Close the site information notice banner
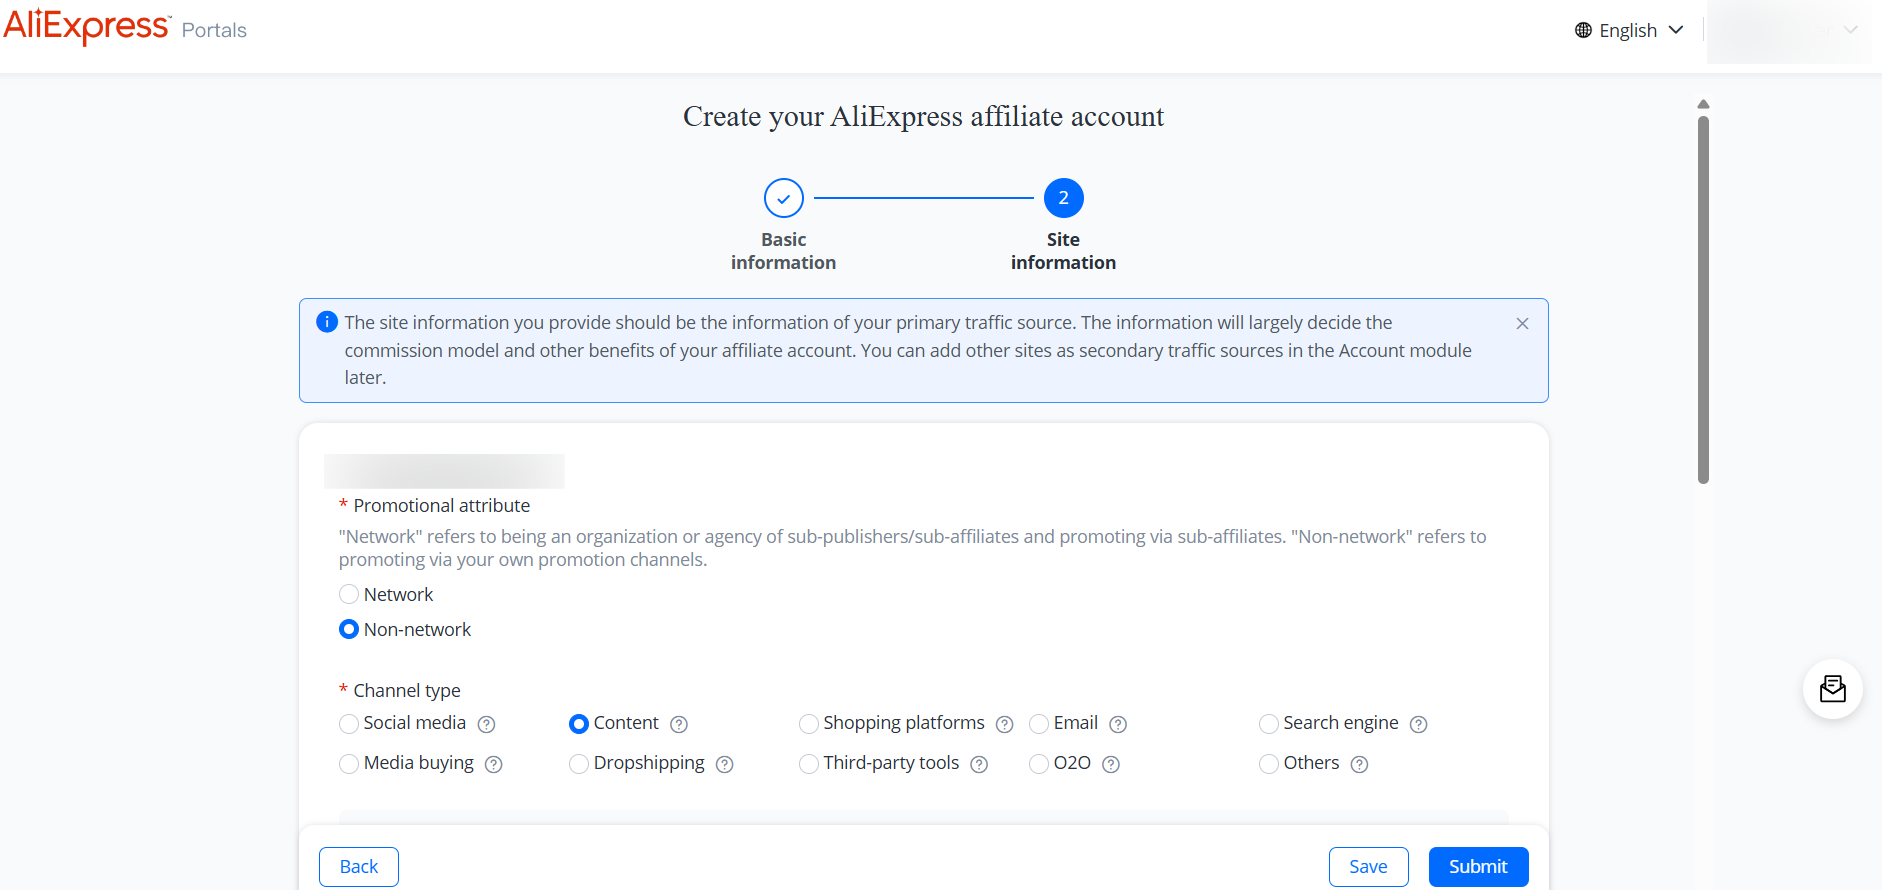The image size is (1883, 891). (1522, 323)
